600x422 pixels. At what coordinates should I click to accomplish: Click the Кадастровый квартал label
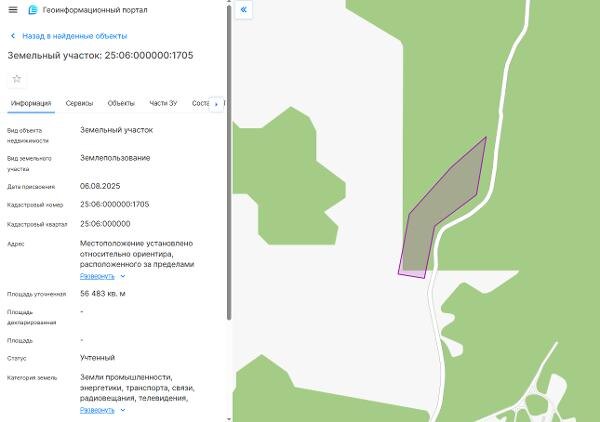pyautogui.click(x=37, y=225)
